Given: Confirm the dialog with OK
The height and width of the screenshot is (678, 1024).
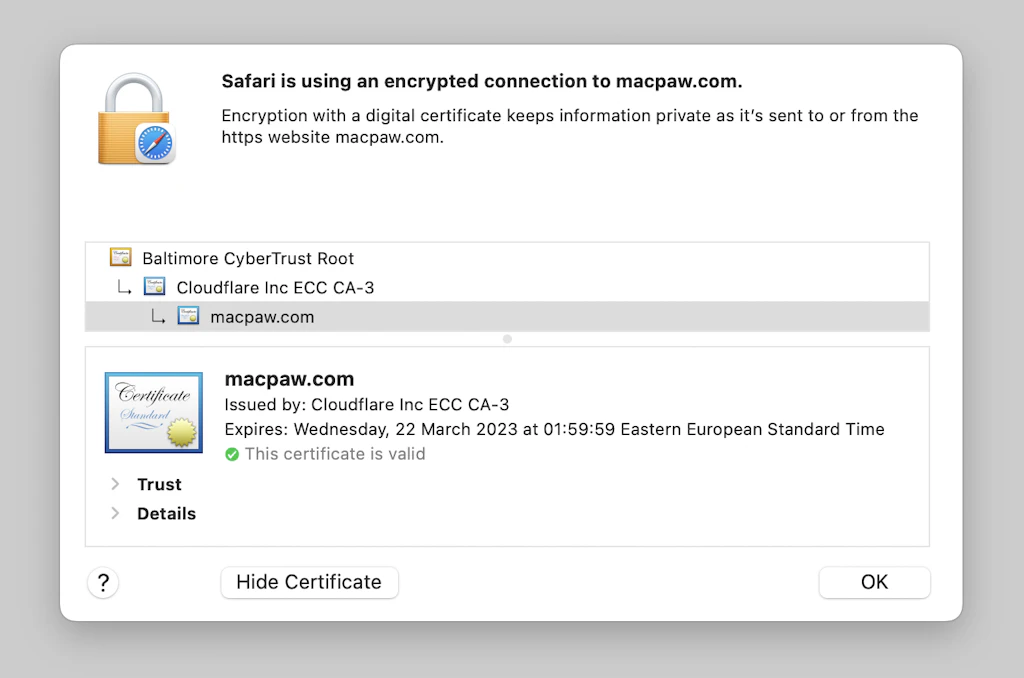Looking at the screenshot, I should 874,582.
